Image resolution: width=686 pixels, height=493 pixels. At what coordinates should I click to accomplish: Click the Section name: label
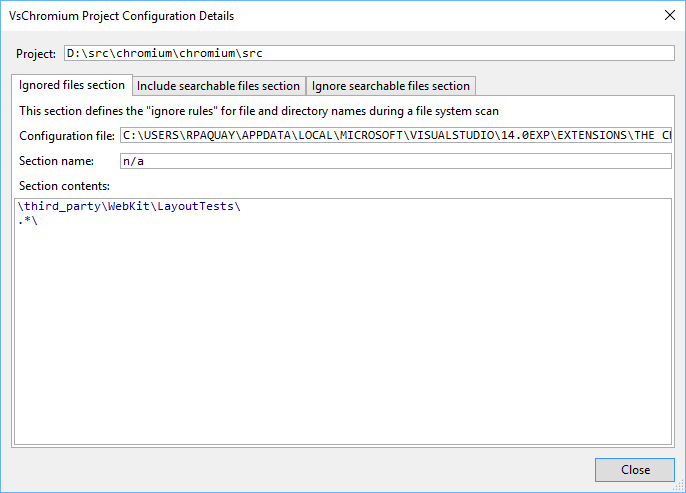(56, 161)
